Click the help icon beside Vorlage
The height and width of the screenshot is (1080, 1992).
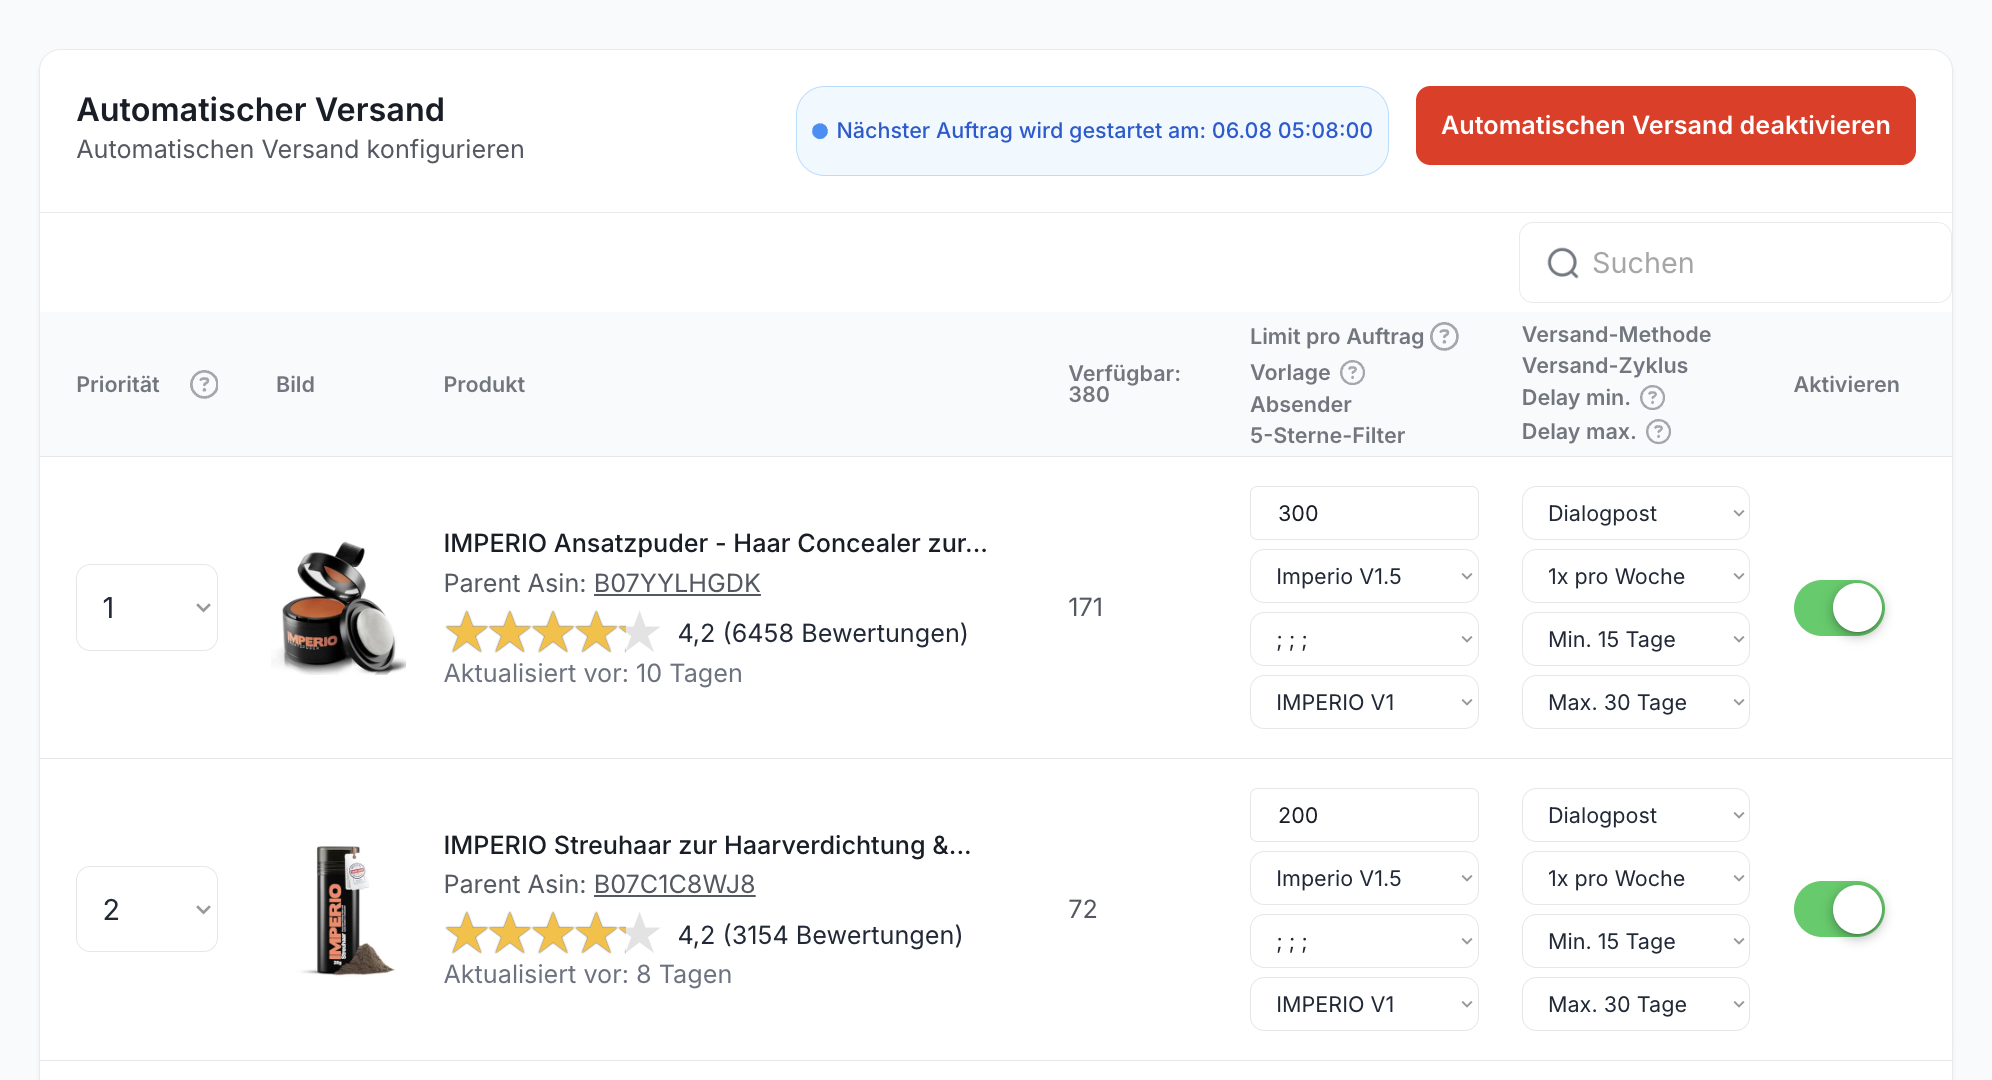coord(1352,373)
